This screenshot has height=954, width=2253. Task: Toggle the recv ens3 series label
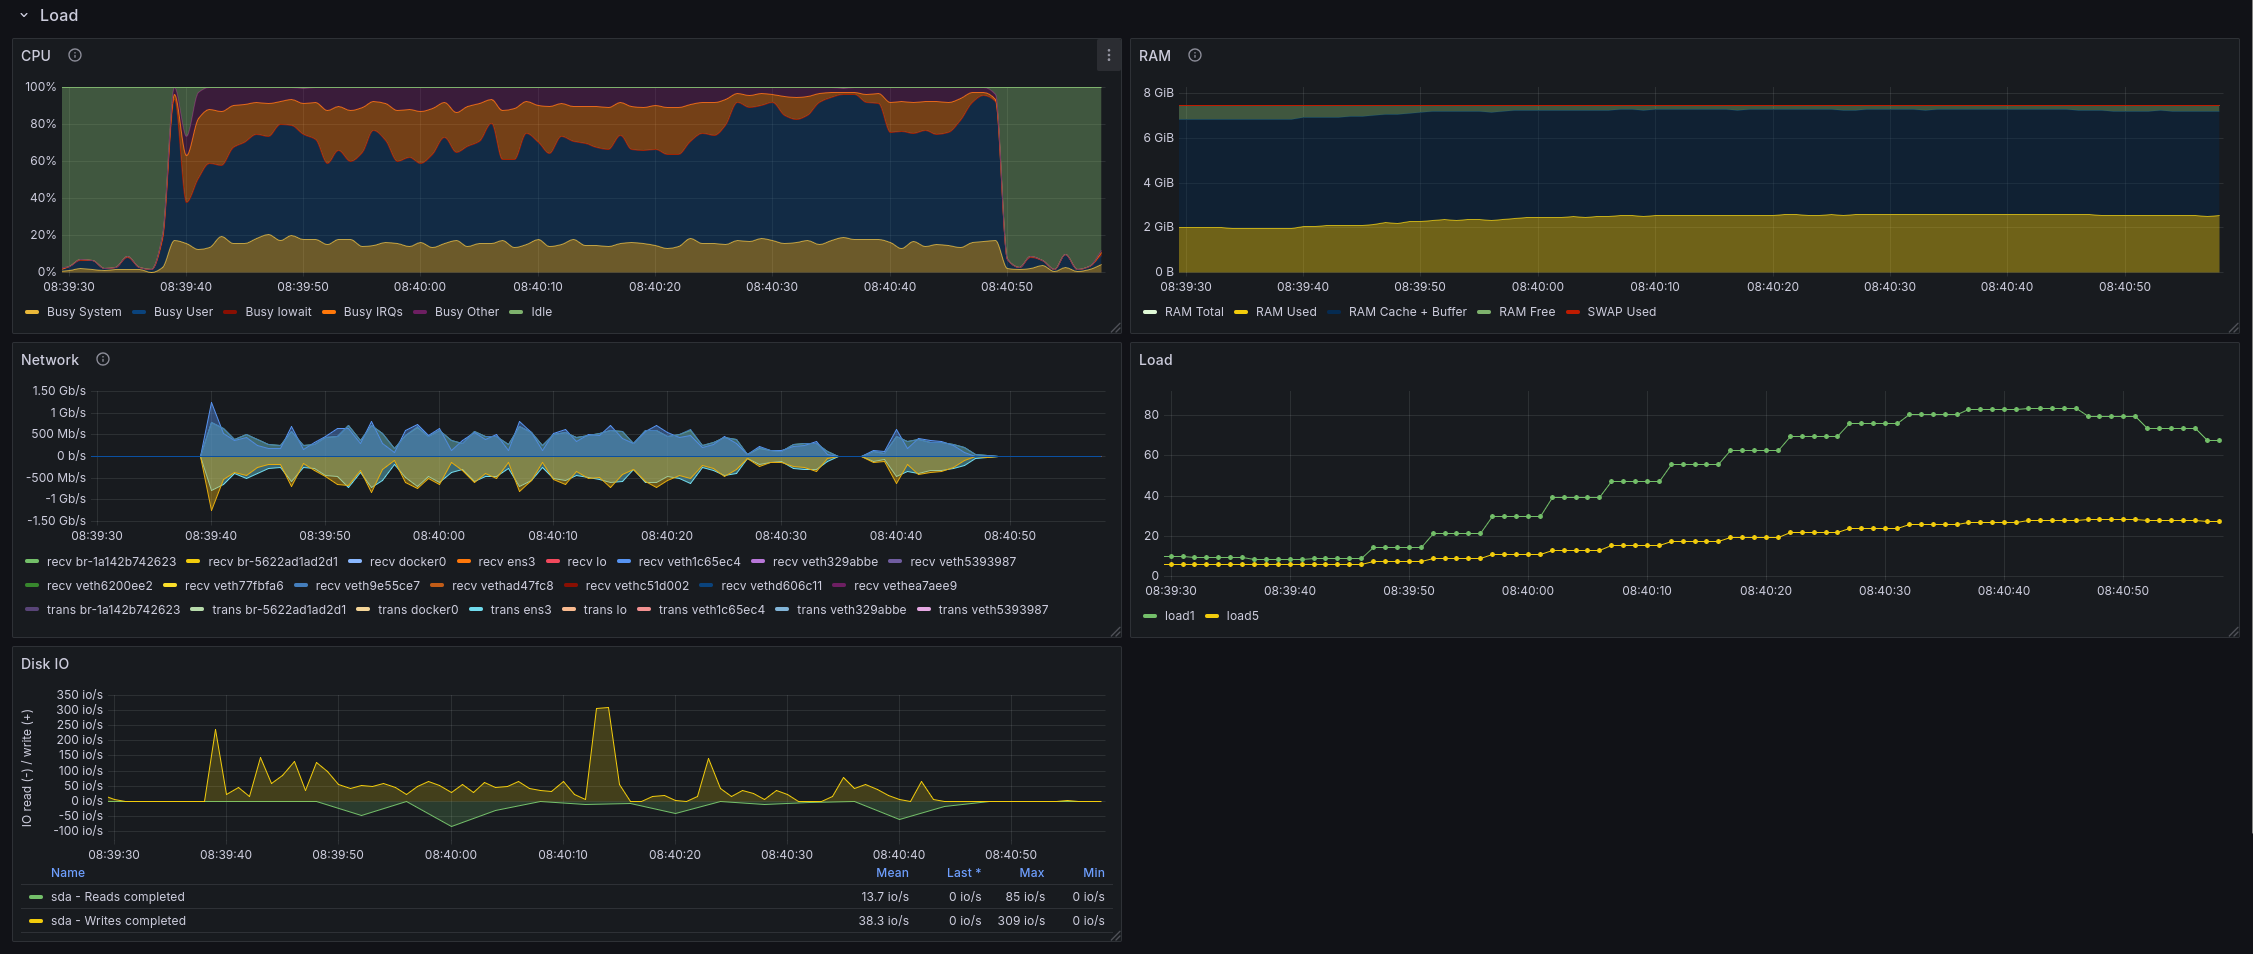coord(507,562)
